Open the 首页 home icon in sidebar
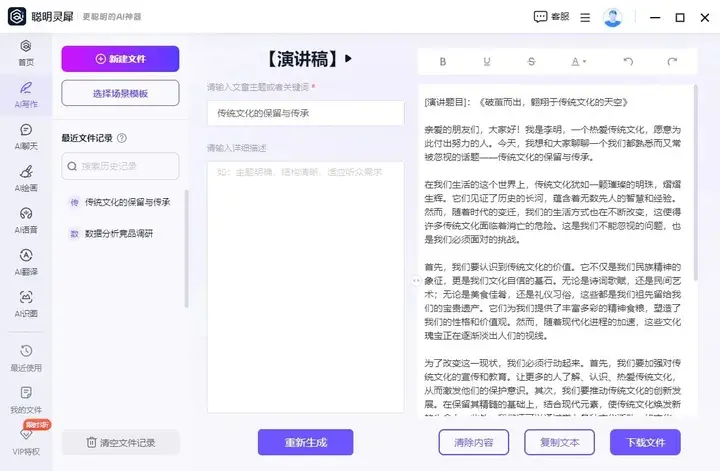The width and height of the screenshot is (720, 471). (x=25, y=52)
